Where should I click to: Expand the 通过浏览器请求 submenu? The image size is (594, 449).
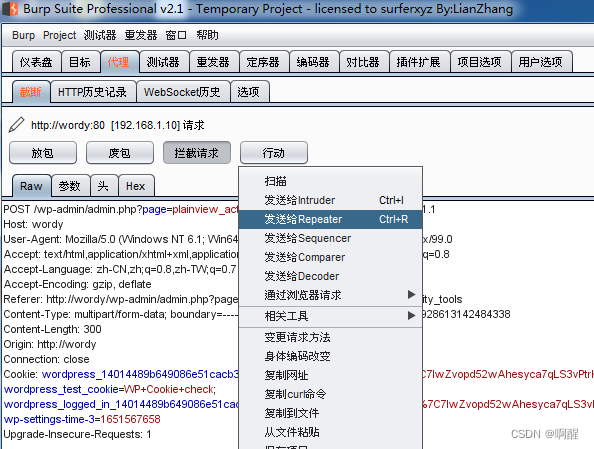point(330,295)
